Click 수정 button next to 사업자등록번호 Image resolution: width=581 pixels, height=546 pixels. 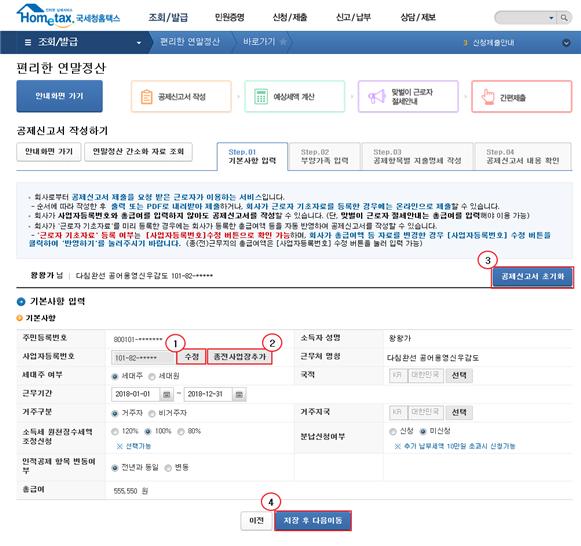pos(192,357)
